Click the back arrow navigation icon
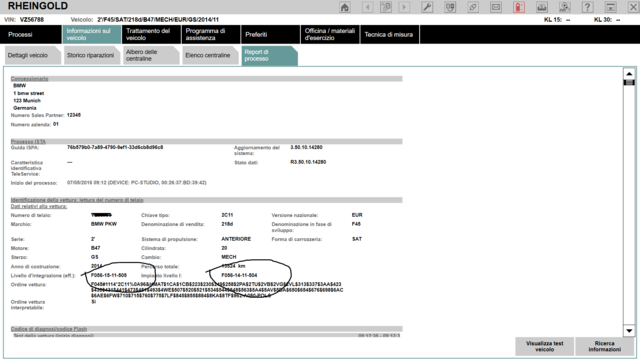Screen dimensions: 640x360 click(x=368, y=7)
